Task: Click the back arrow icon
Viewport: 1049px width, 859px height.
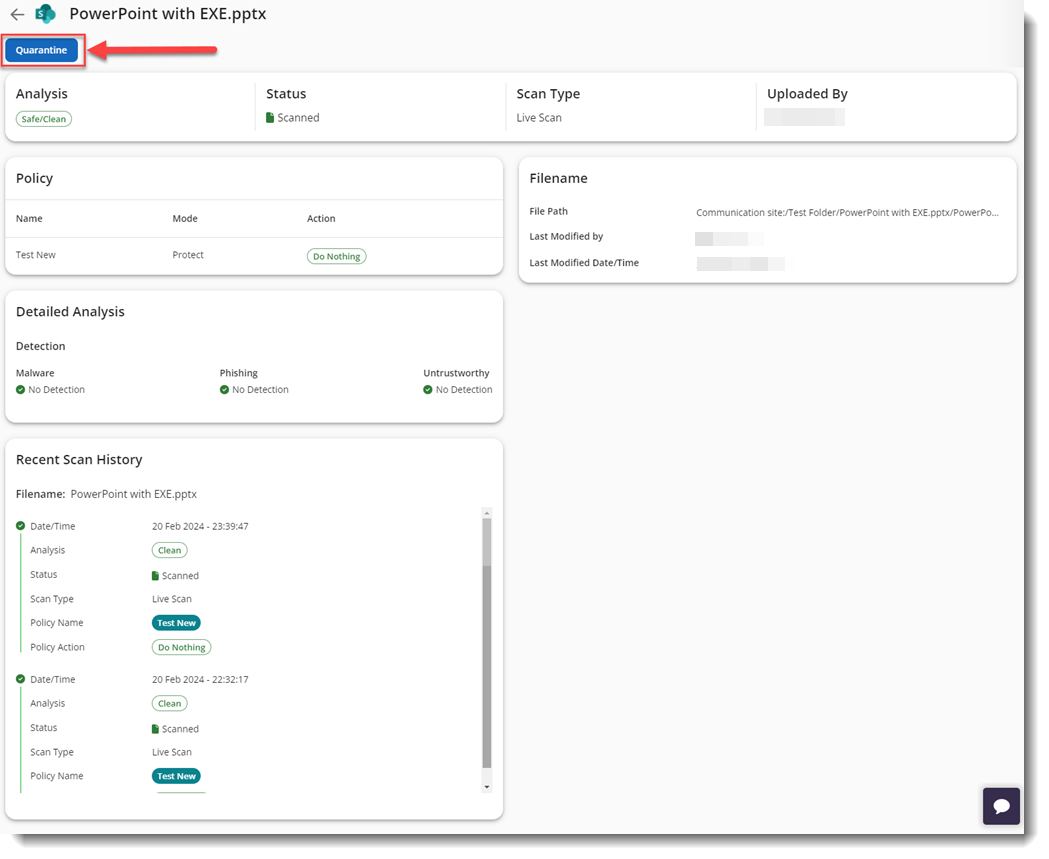Action: point(17,15)
